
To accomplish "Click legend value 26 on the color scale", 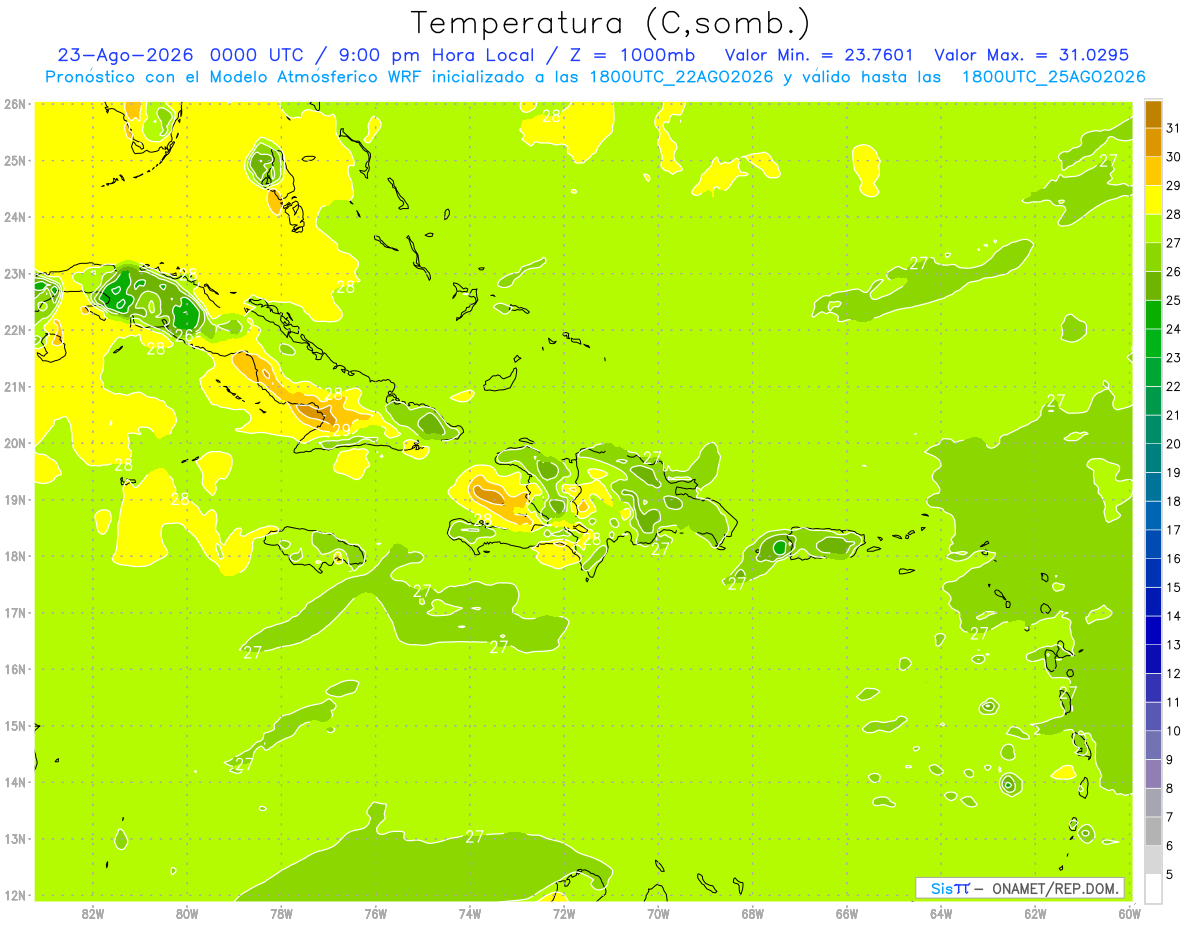I will (x=1173, y=271).
